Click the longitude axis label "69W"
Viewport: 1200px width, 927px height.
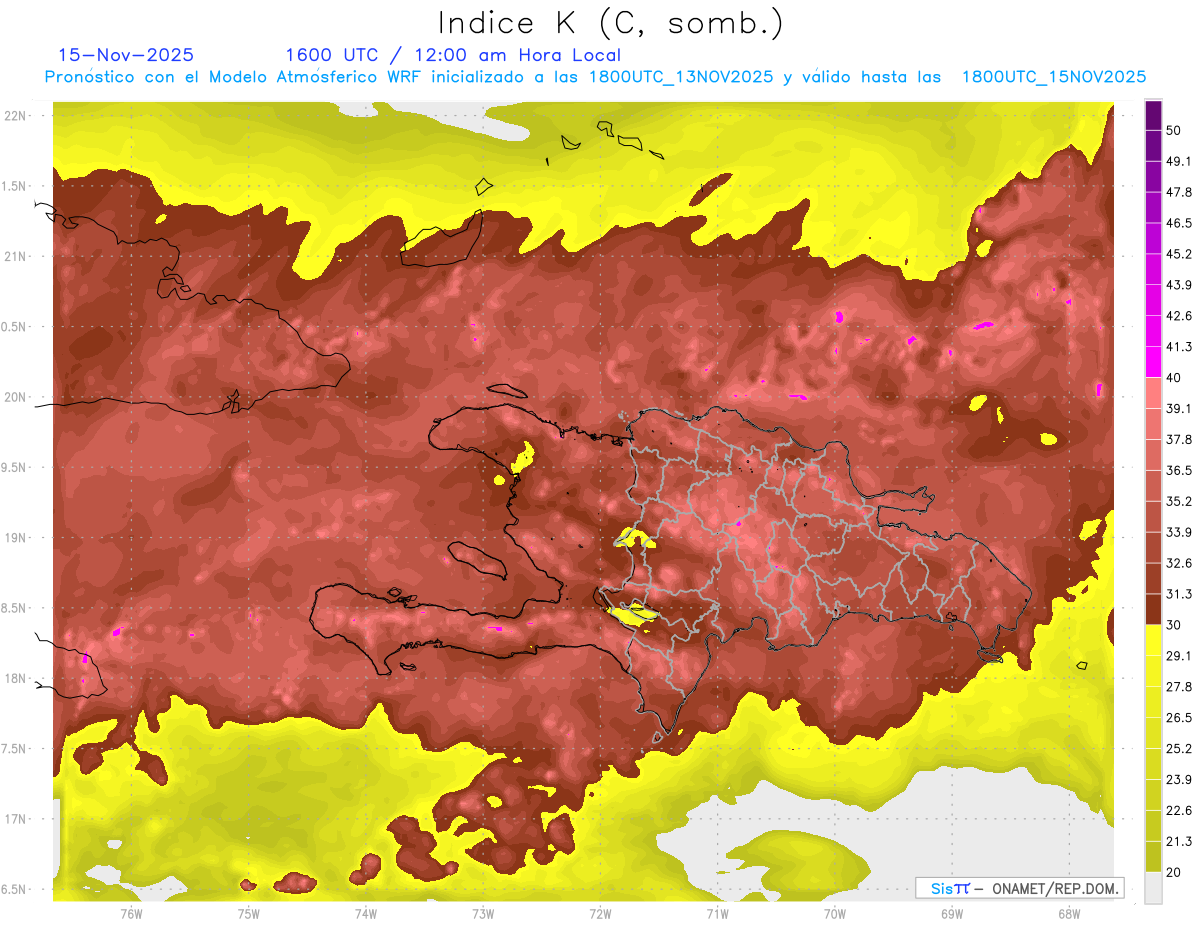tap(952, 914)
